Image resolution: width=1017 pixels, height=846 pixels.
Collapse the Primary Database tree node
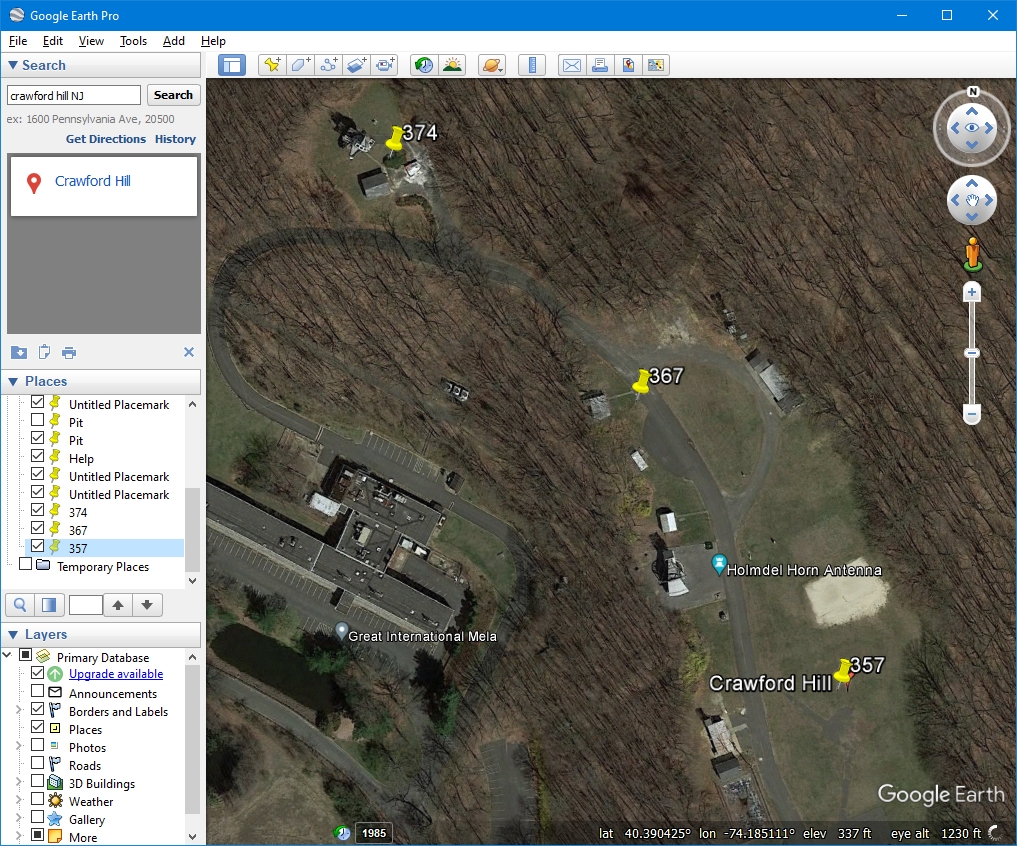coord(7,655)
